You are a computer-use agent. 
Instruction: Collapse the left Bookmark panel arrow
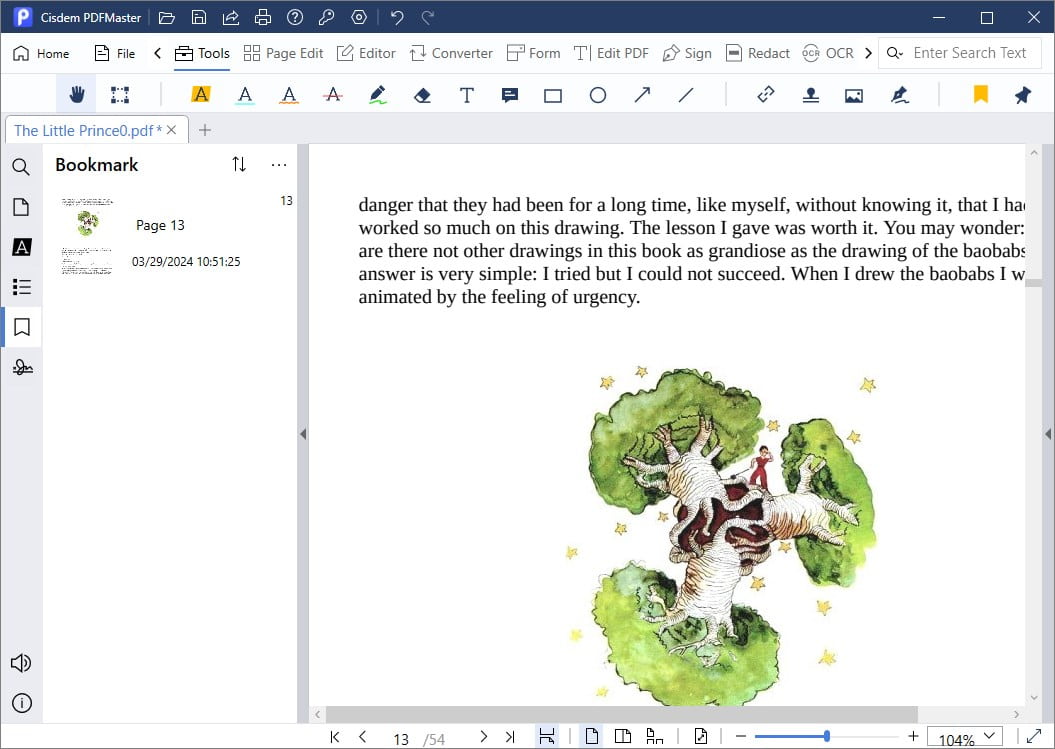(x=303, y=434)
